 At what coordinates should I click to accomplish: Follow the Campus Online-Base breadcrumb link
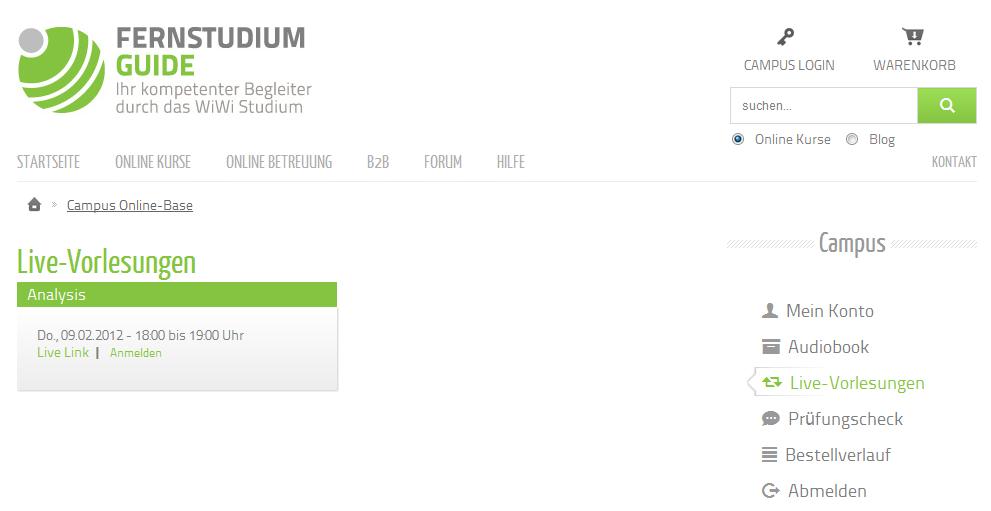click(130, 205)
